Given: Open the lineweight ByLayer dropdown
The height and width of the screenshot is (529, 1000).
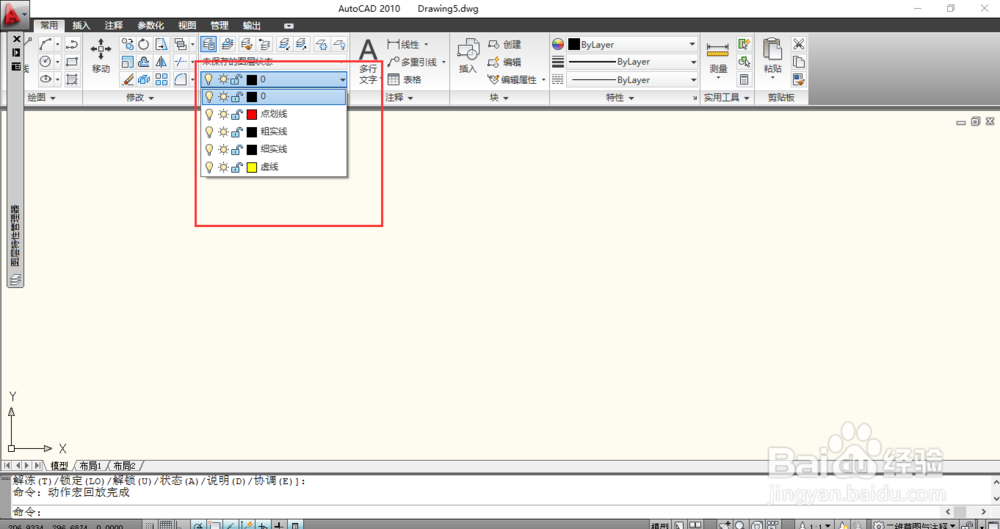Looking at the screenshot, I should 632,62.
